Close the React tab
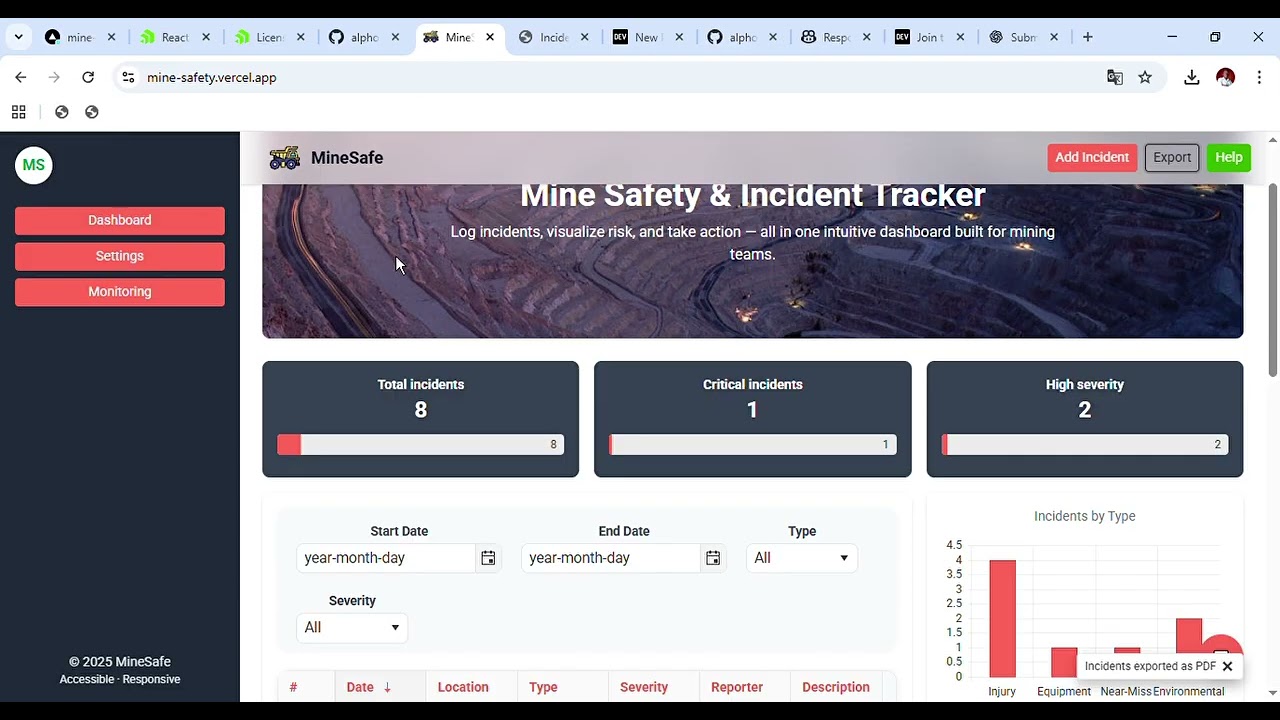 (x=206, y=37)
